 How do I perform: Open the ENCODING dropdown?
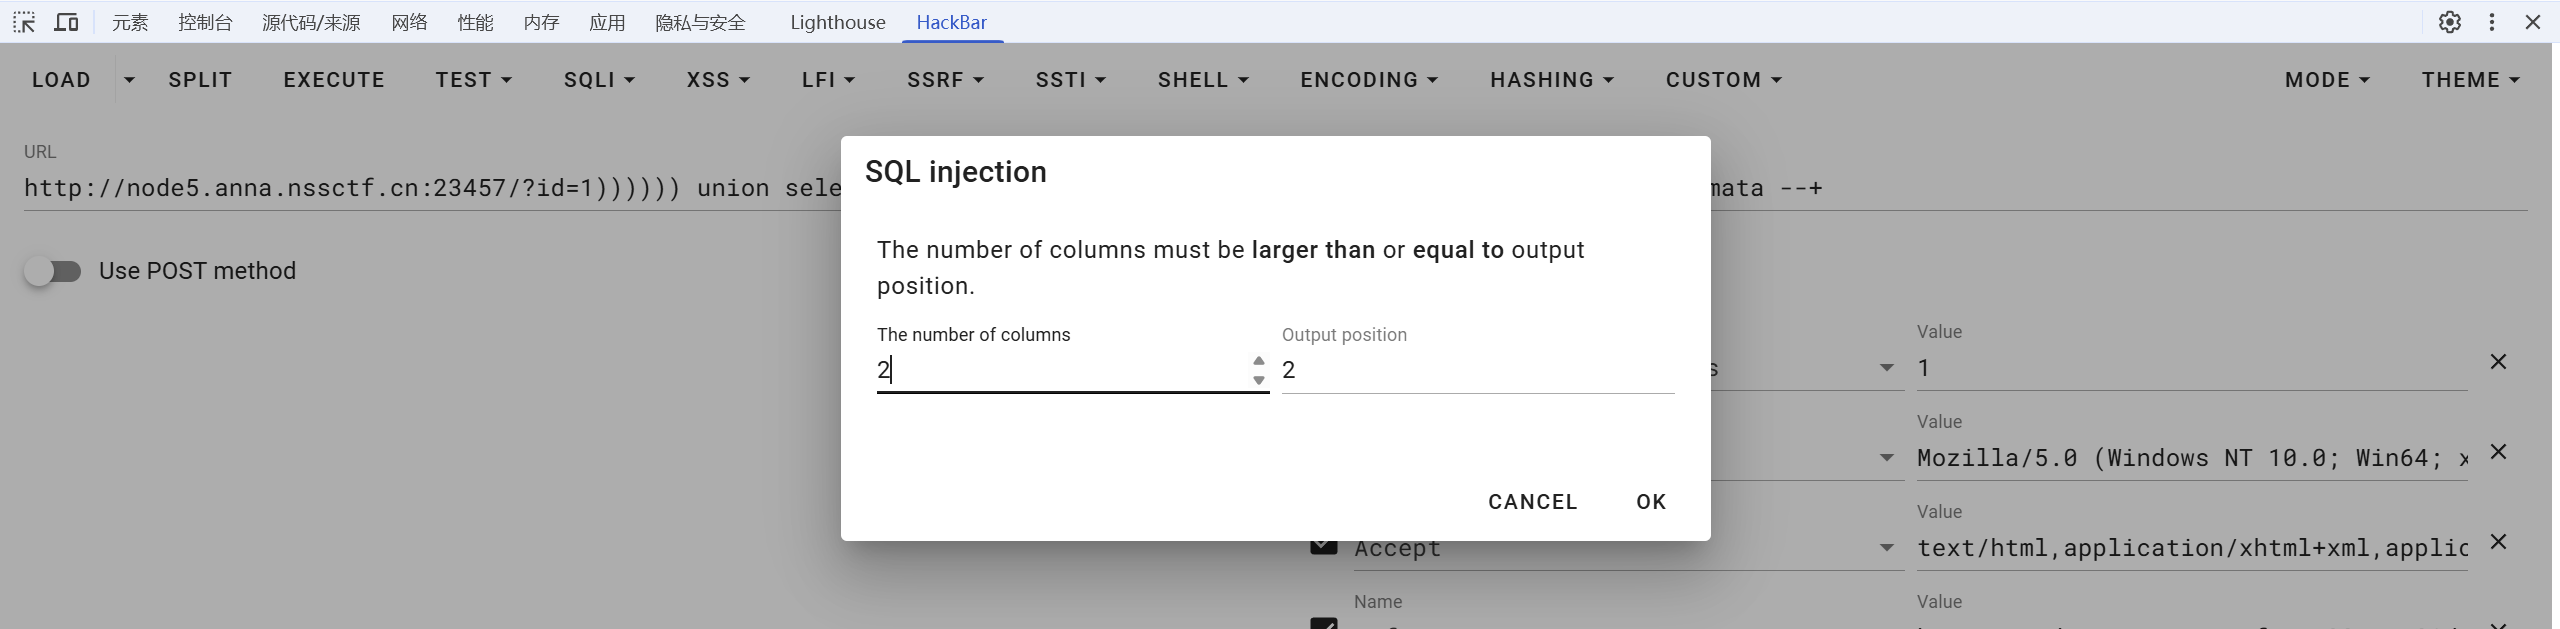tap(1368, 80)
